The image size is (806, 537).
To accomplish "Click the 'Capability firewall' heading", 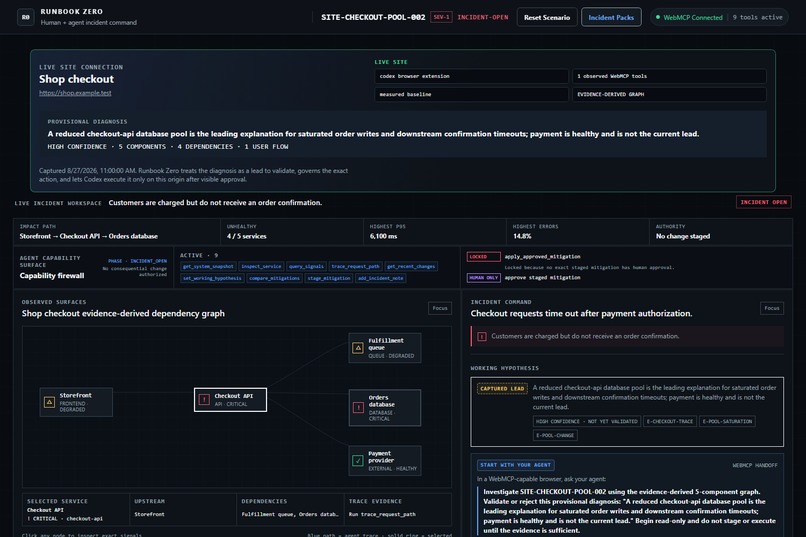I will pyautogui.click(x=52, y=276).
